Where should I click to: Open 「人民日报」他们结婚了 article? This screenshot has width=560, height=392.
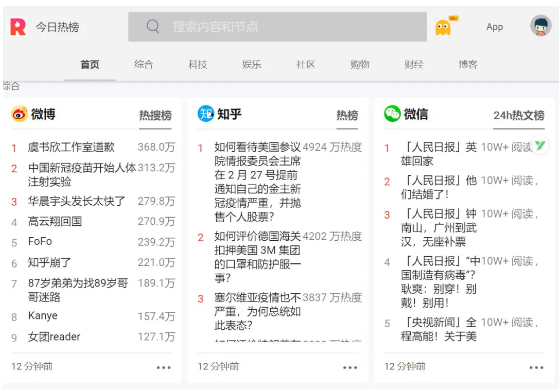(439, 187)
